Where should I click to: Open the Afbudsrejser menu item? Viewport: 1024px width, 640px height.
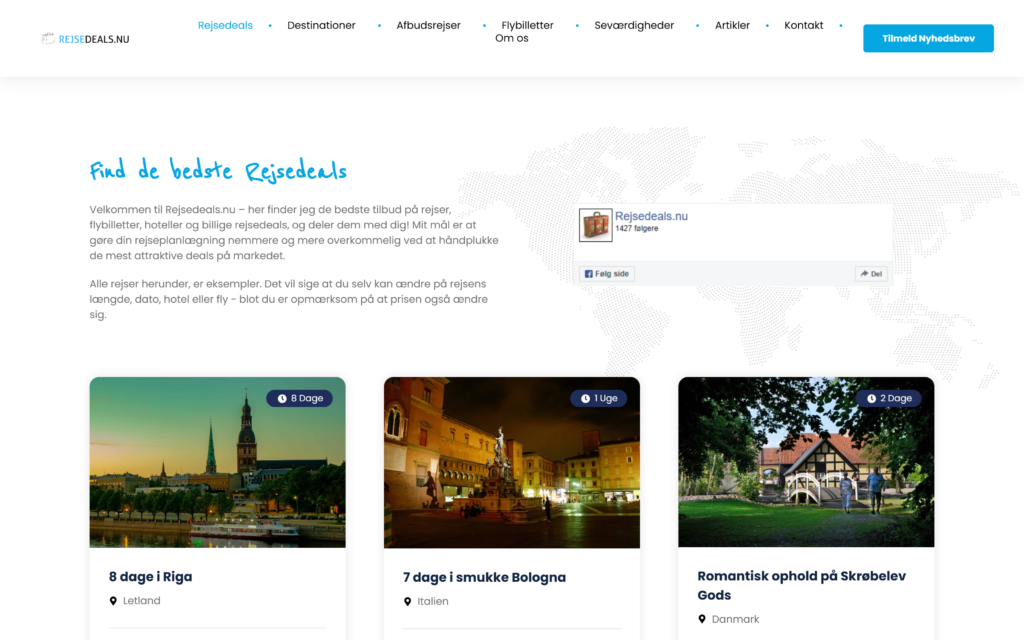(x=428, y=25)
